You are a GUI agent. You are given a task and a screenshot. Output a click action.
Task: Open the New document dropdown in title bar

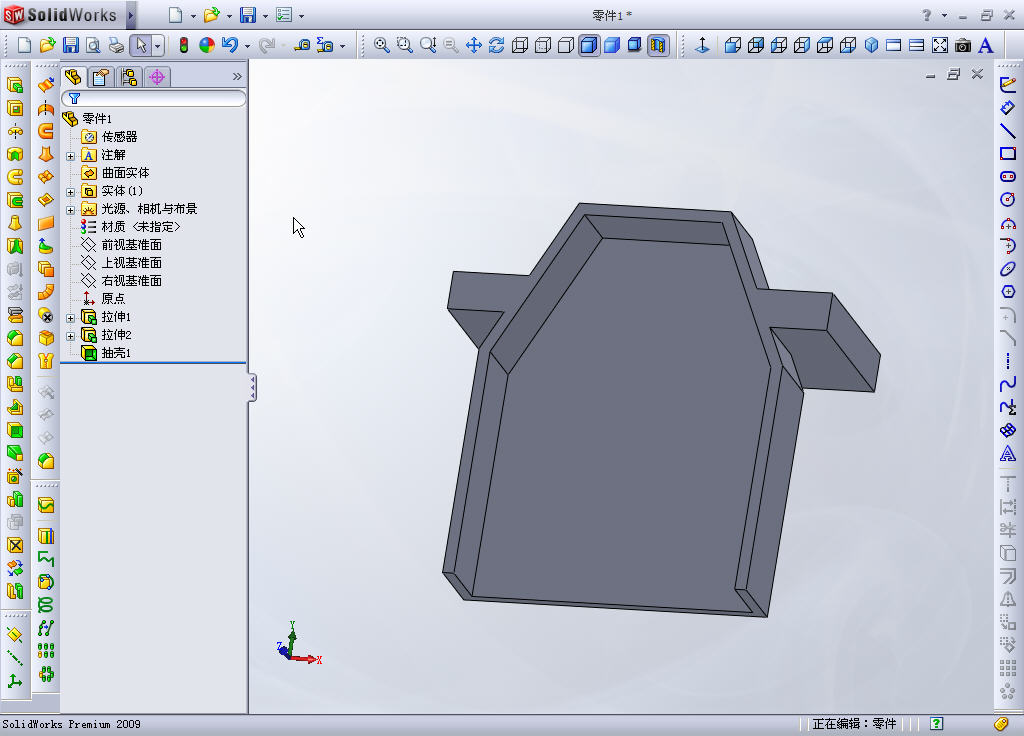193,16
